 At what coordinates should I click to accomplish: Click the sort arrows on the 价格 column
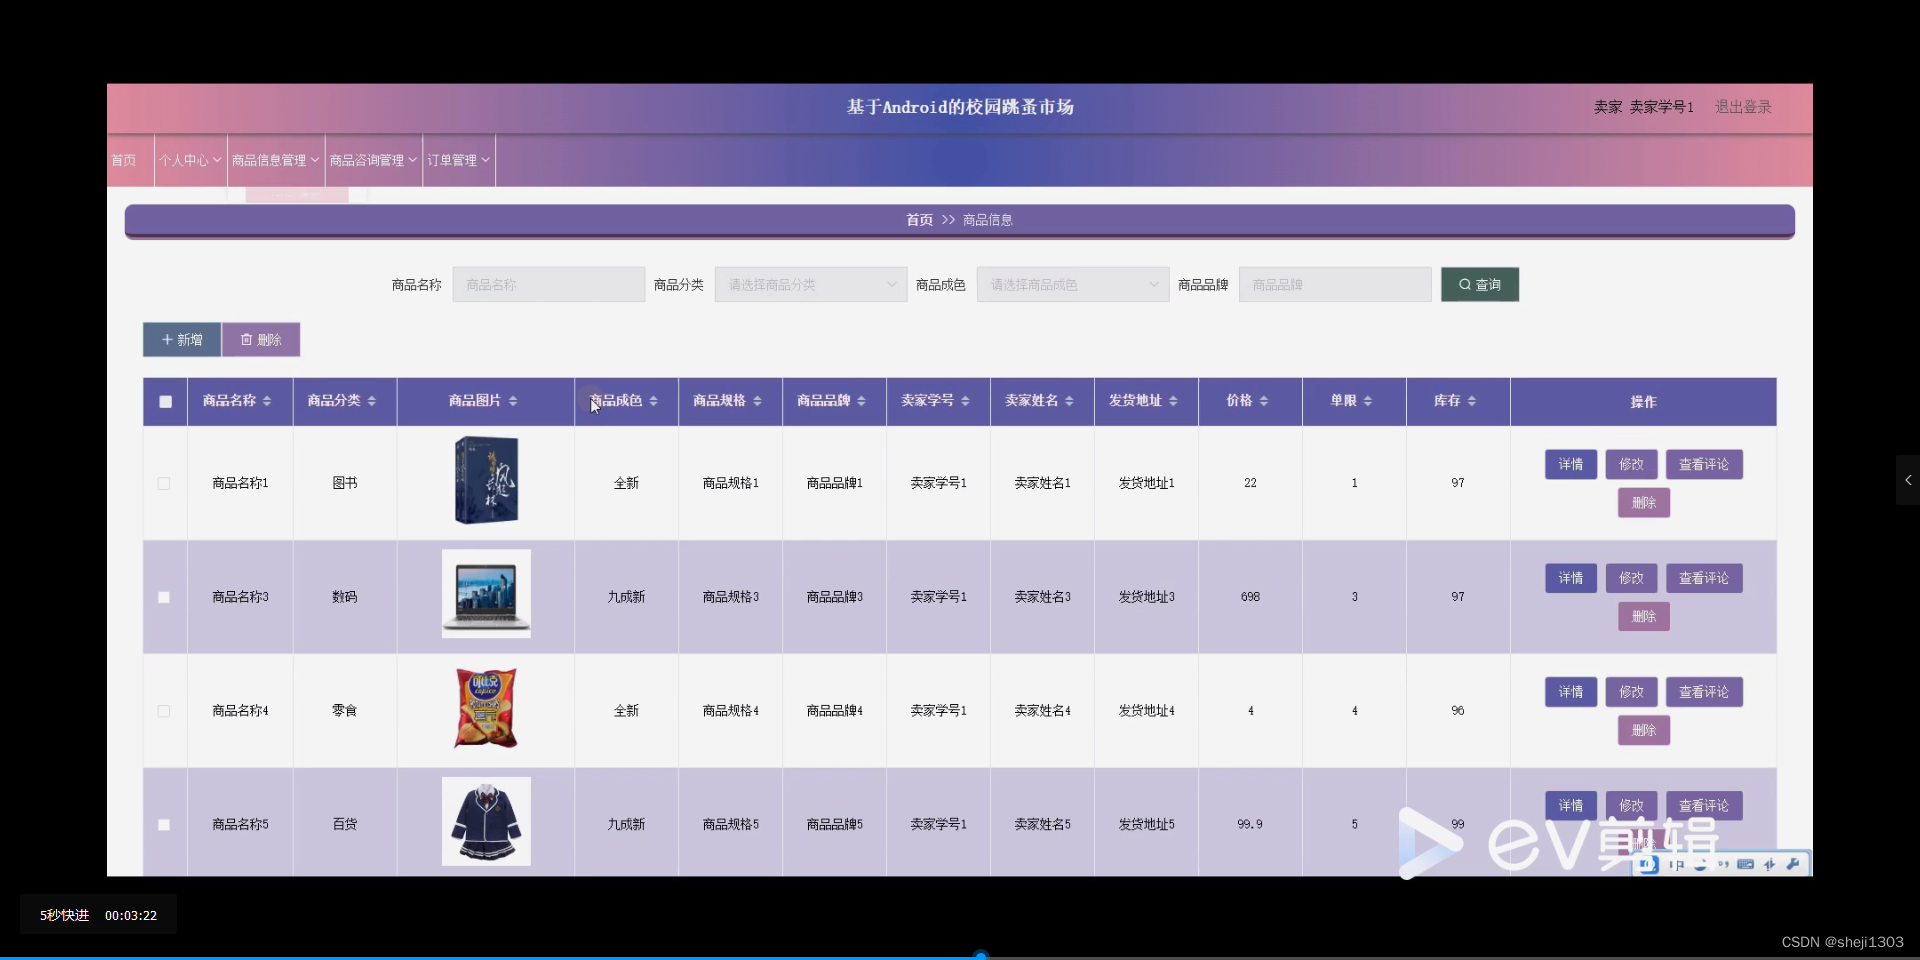1266,401
